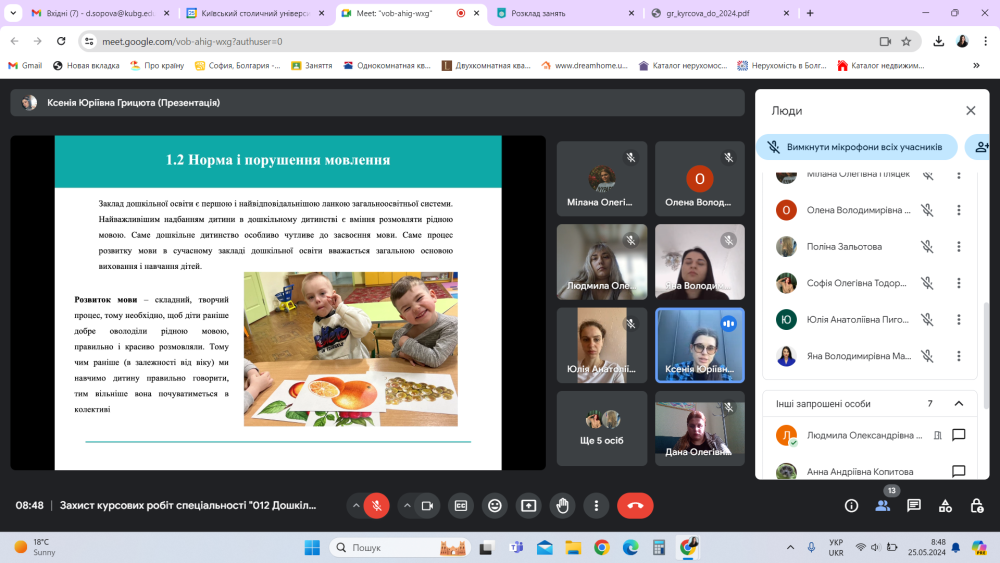Show more bookmarks chevron
Image resolution: width=1000 pixels, height=563 pixels.
coord(976,66)
